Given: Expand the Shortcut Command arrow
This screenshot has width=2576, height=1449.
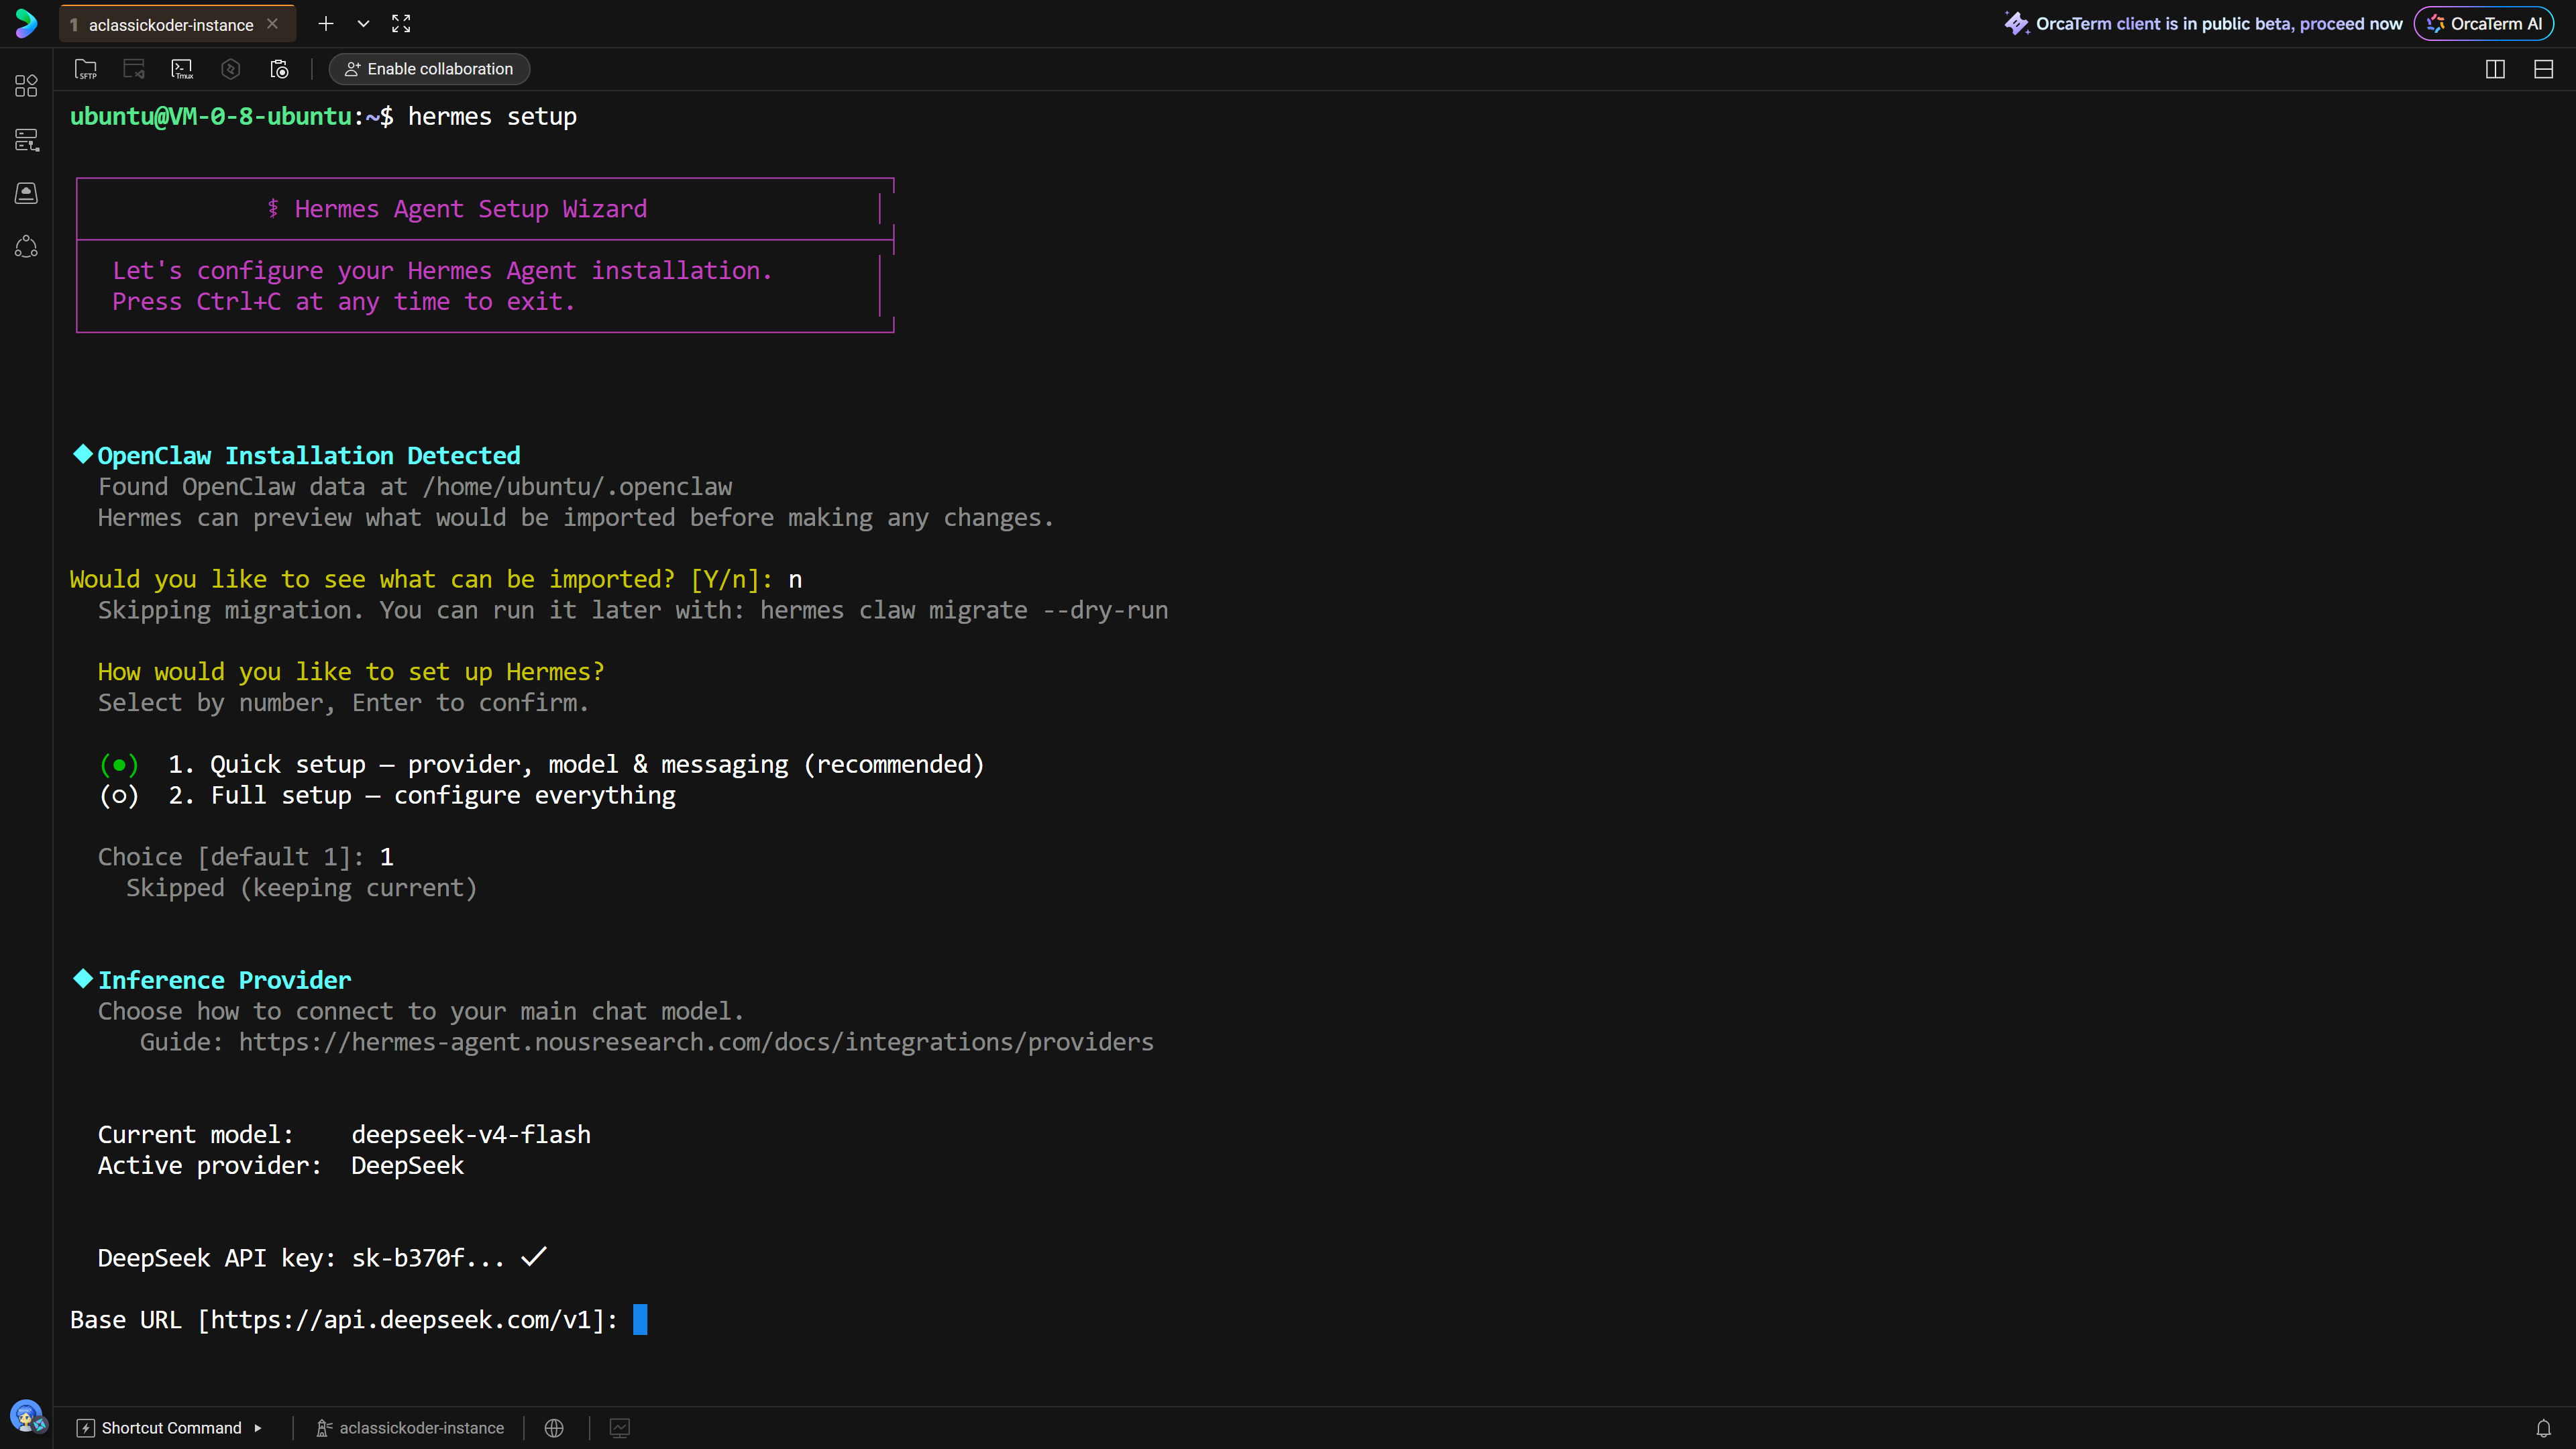Looking at the screenshot, I should [x=258, y=1428].
